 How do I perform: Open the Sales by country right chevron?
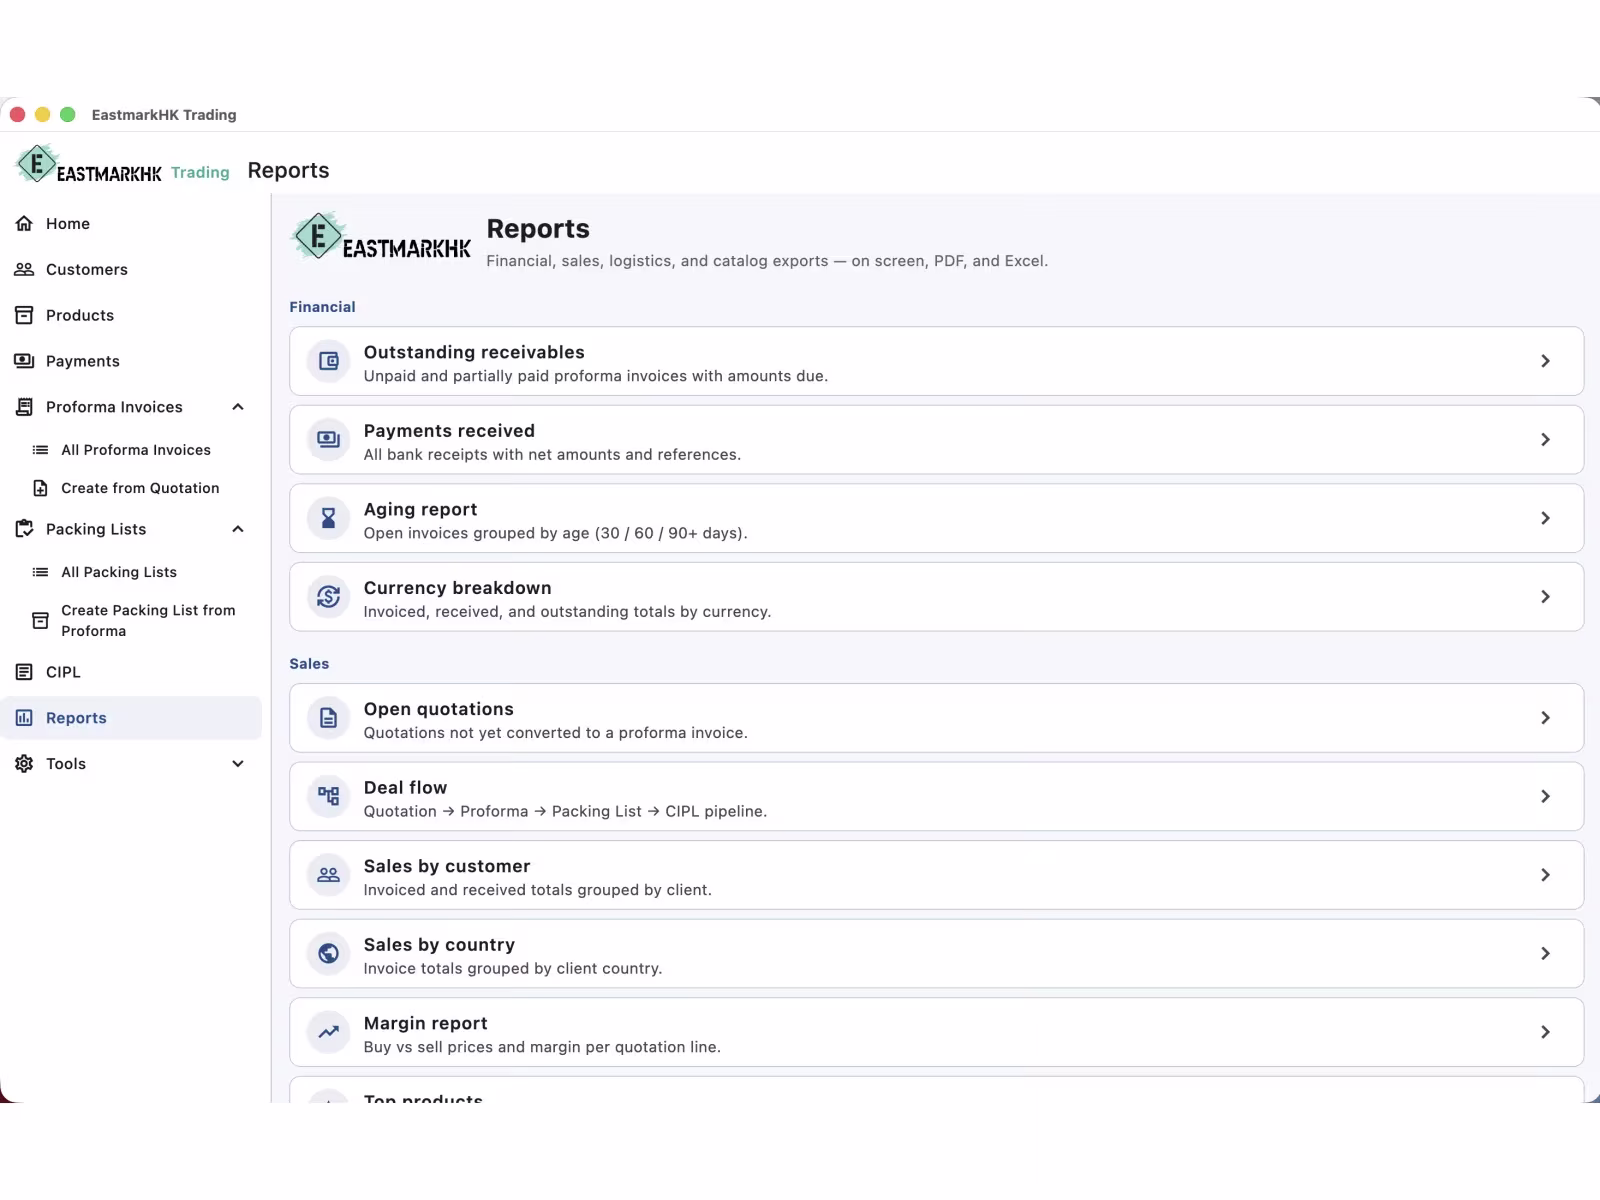tap(1545, 954)
